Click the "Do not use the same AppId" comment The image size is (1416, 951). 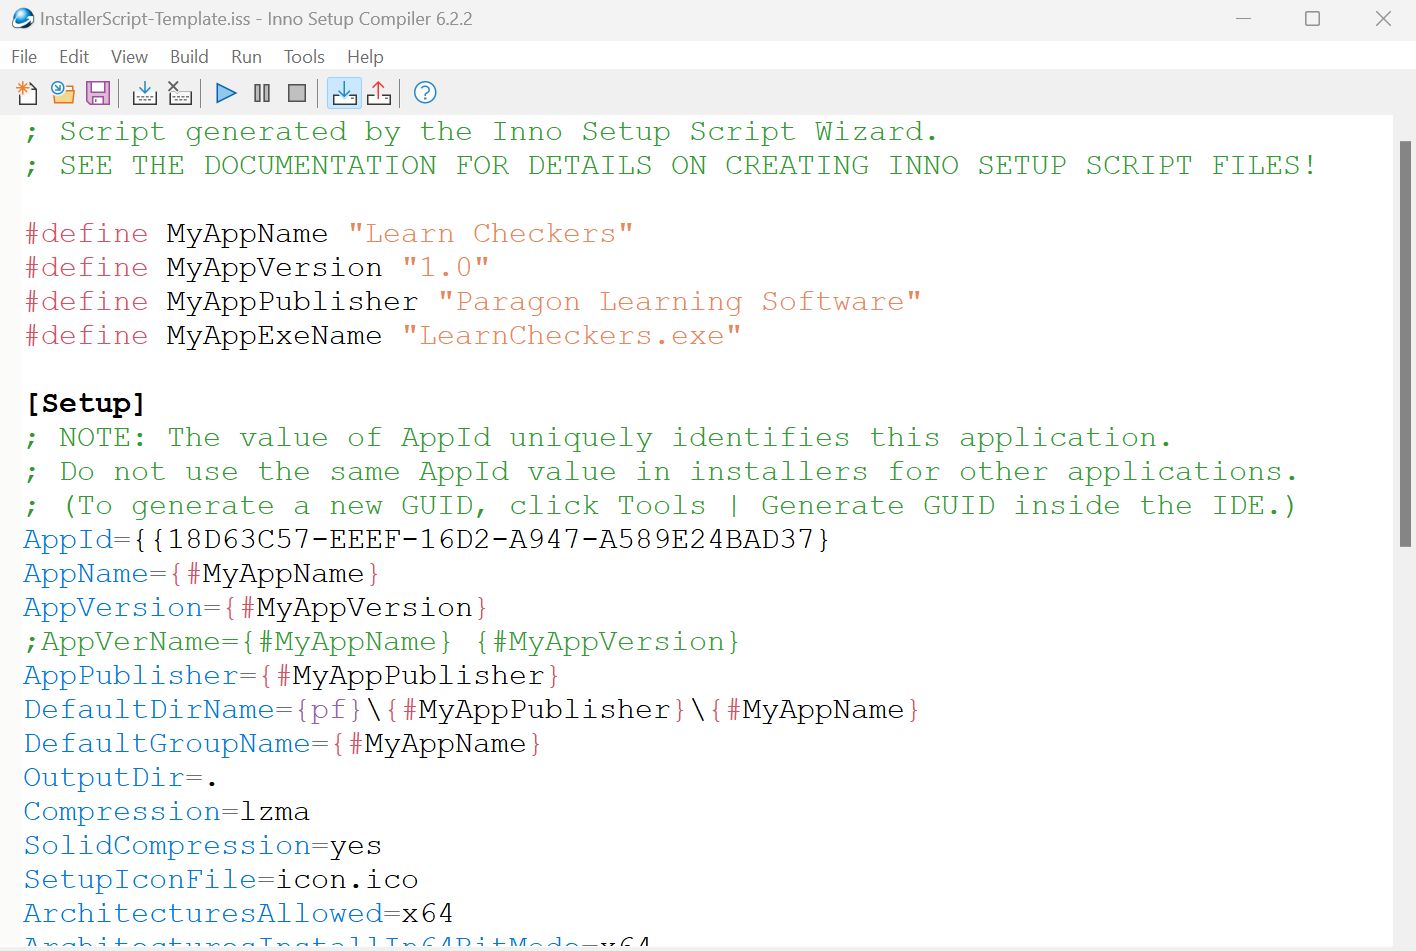[x=661, y=472]
